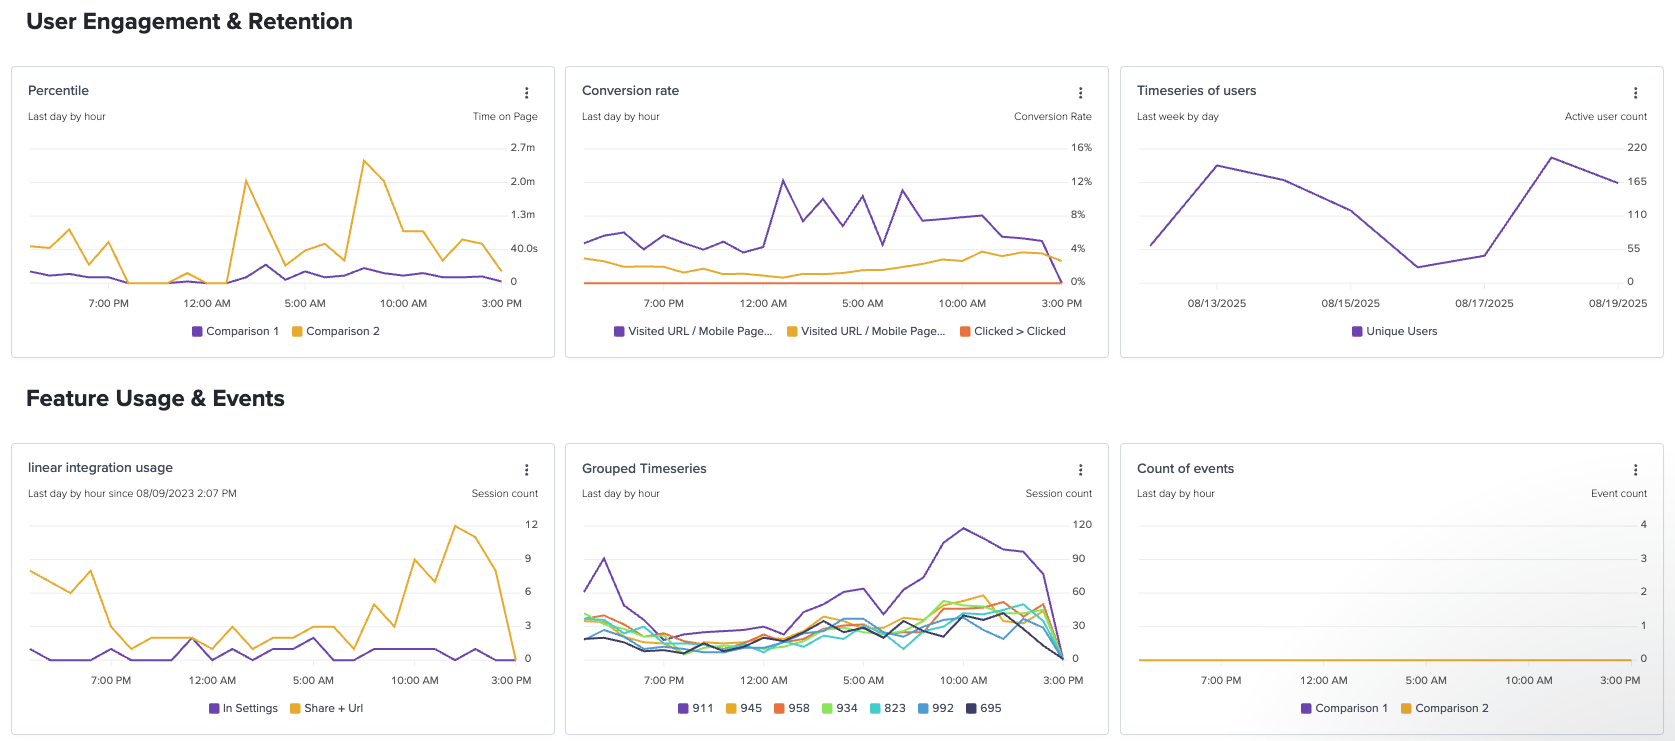Click the 08/19/2025 date on users chart
This screenshot has width=1675, height=741.
click(1618, 303)
